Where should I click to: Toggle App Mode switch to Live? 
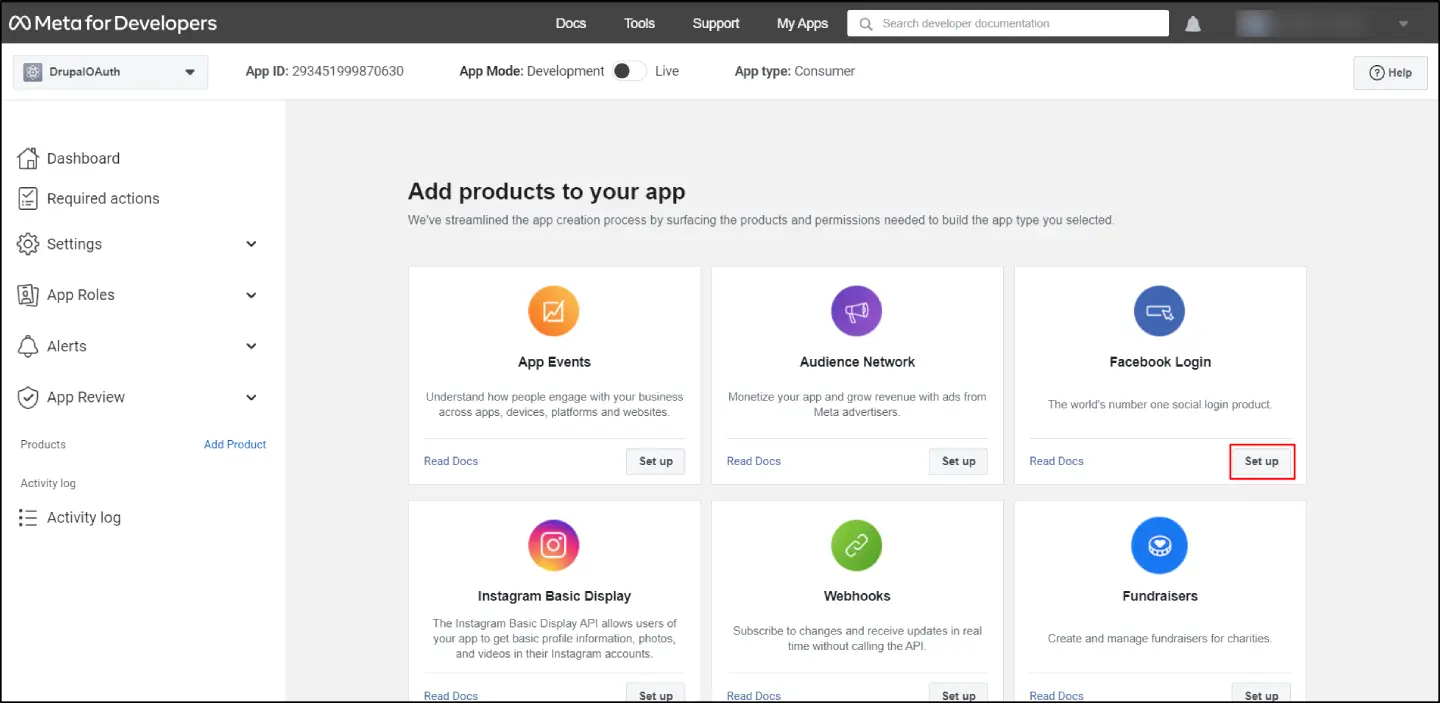629,71
